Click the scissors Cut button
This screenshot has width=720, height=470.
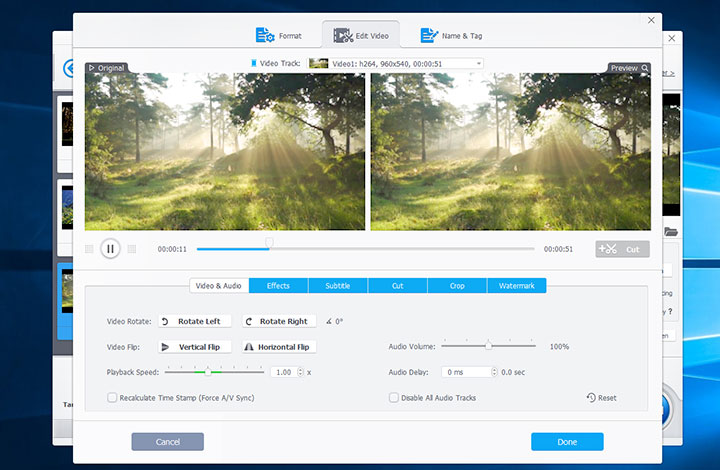coord(621,249)
